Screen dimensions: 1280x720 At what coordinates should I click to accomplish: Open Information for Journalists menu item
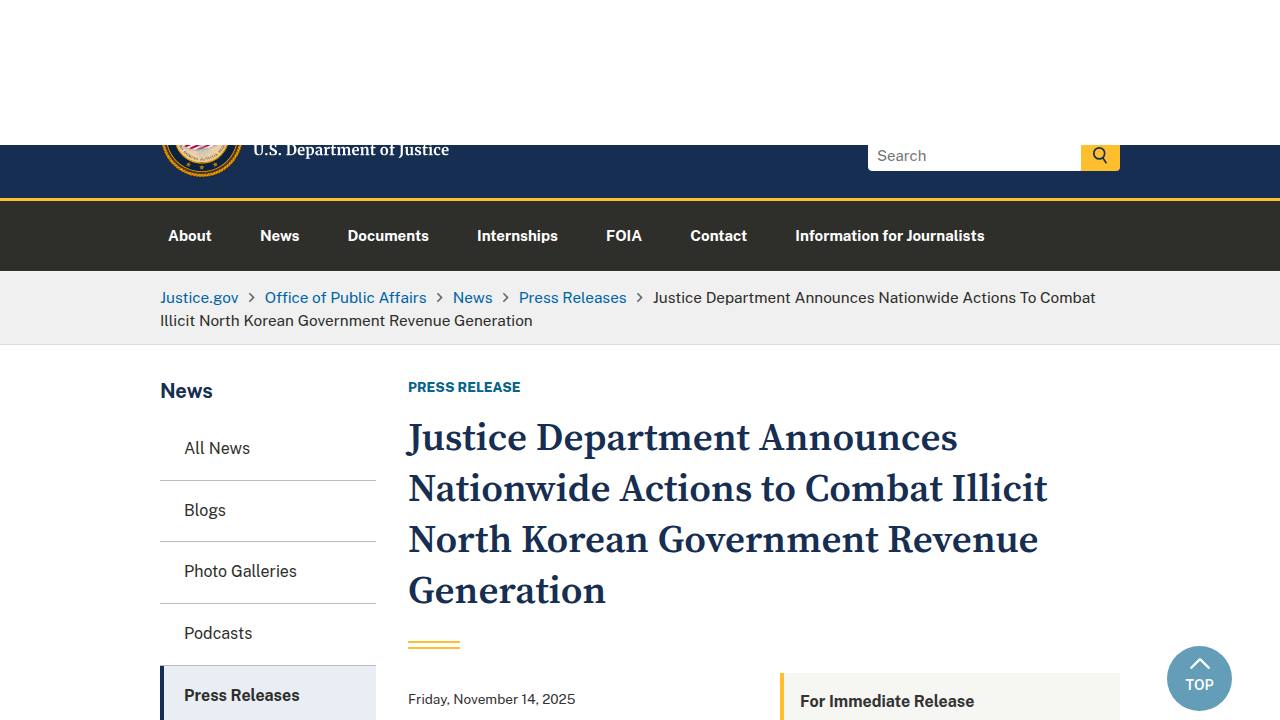(890, 236)
